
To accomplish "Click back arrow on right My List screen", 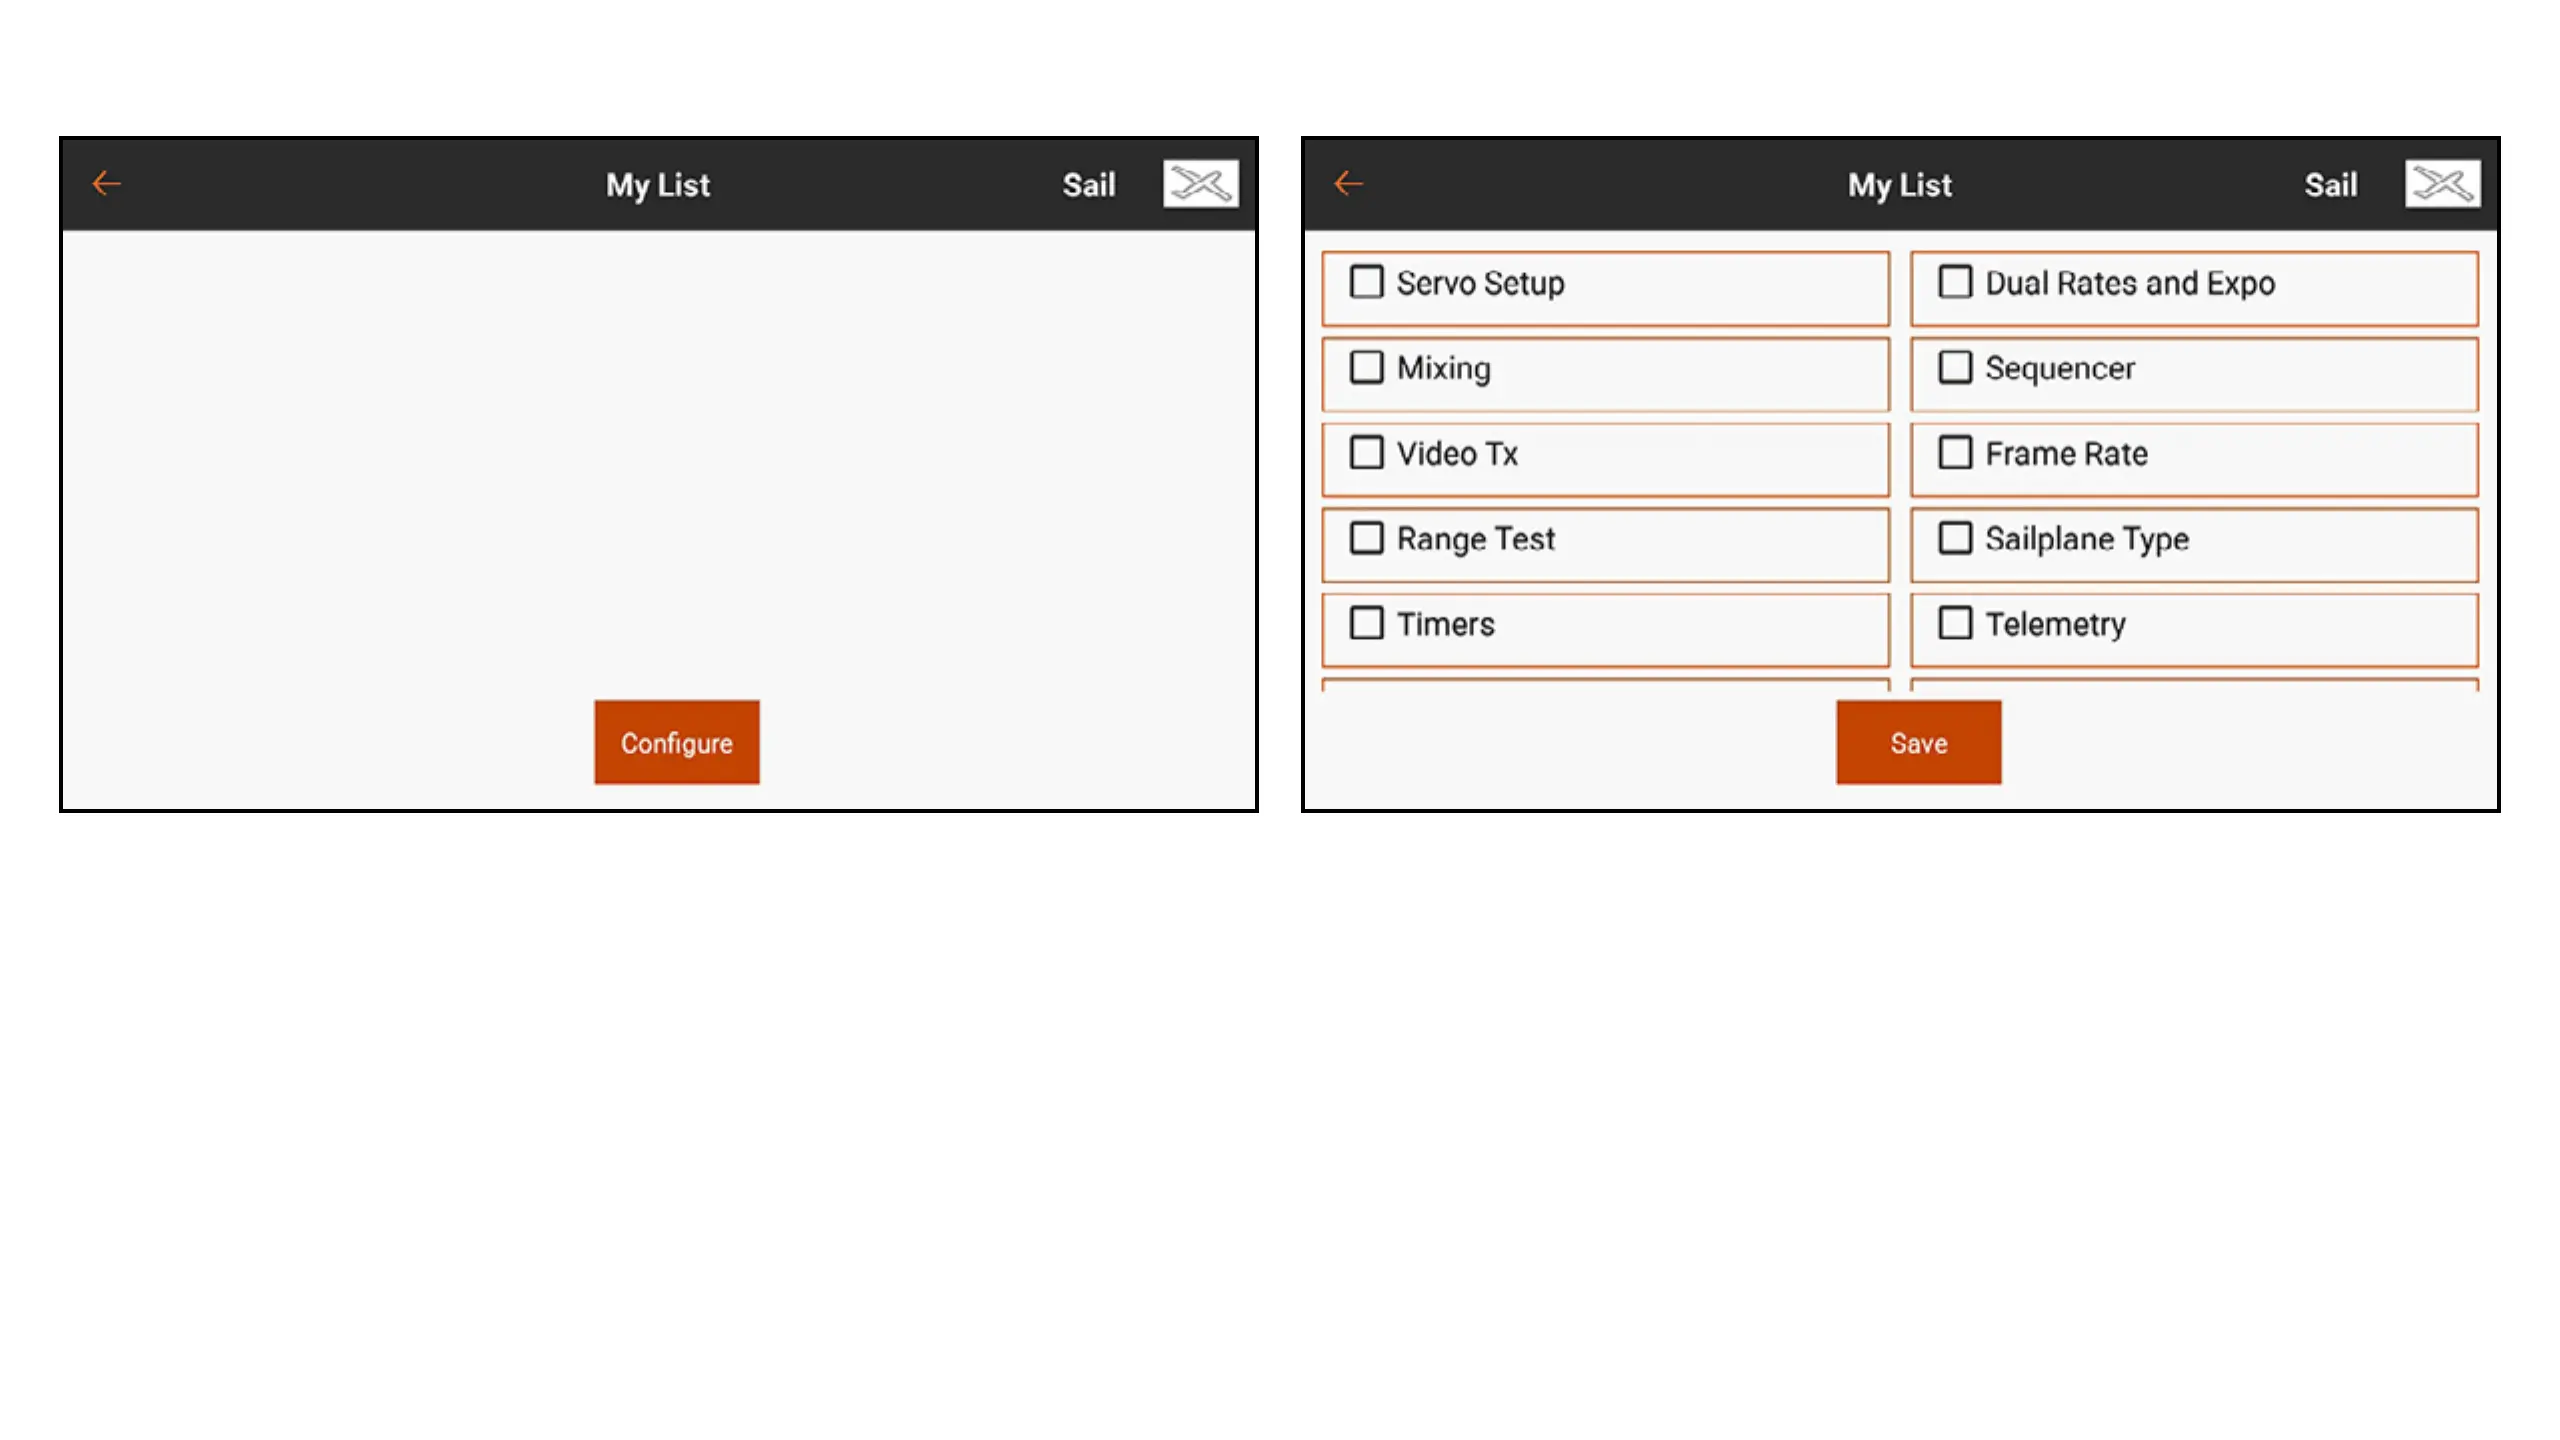I will point(1348,184).
